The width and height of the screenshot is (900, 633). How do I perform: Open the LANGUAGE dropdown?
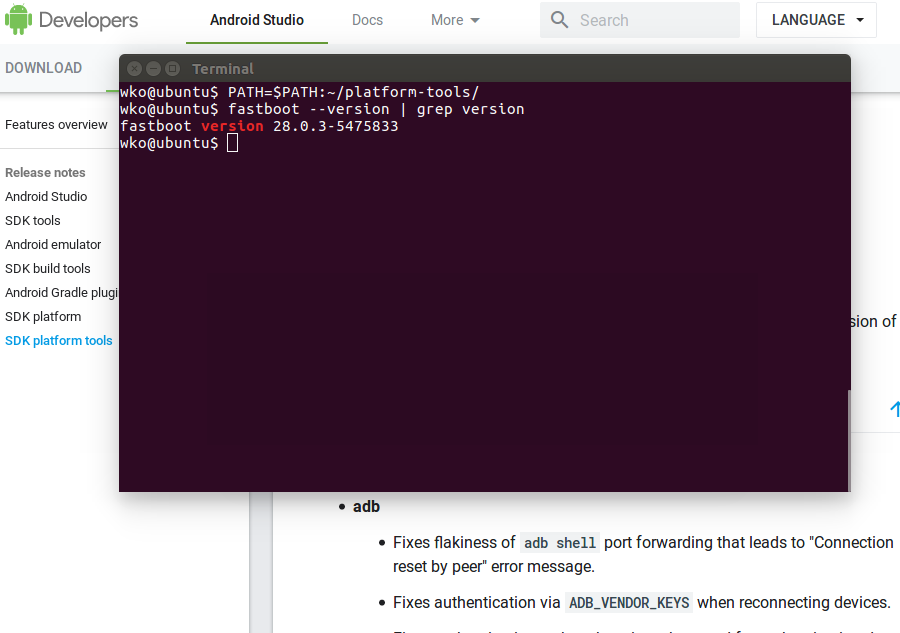pyautogui.click(x=816, y=20)
